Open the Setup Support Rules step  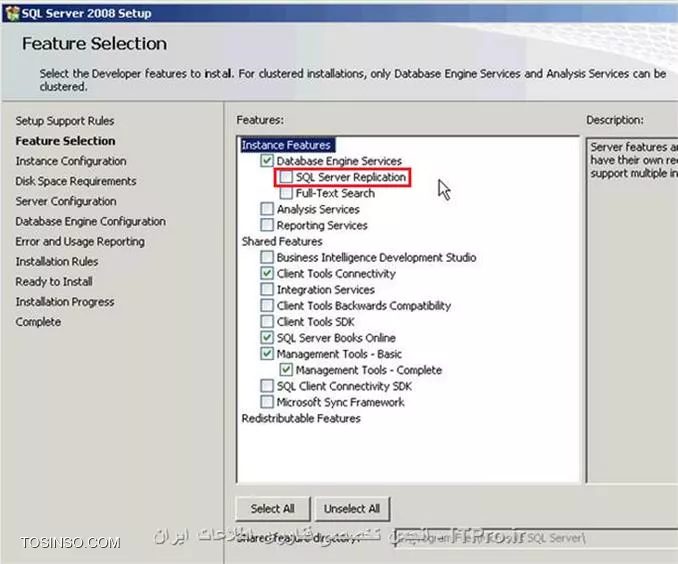(65, 121)
